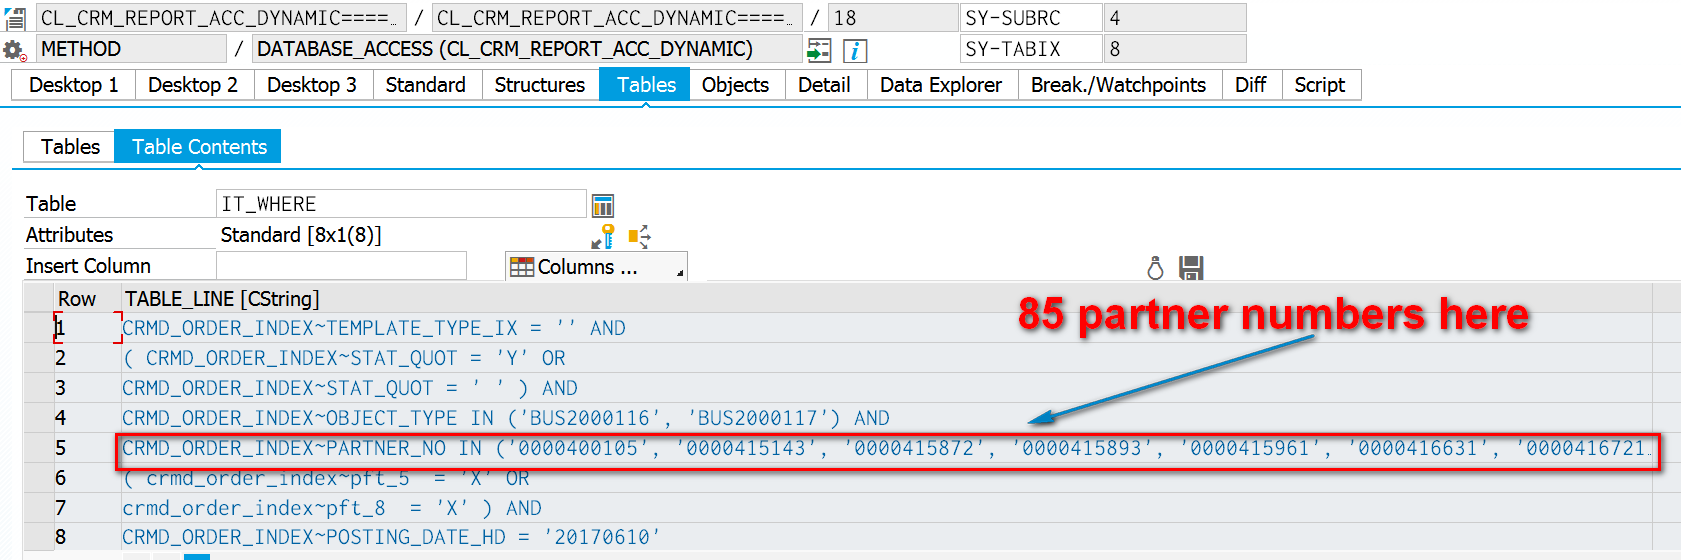Click the floppy disk save icon
Image resolution: width=1681 pixels, height=560 pixels.
coord(1190,268)
